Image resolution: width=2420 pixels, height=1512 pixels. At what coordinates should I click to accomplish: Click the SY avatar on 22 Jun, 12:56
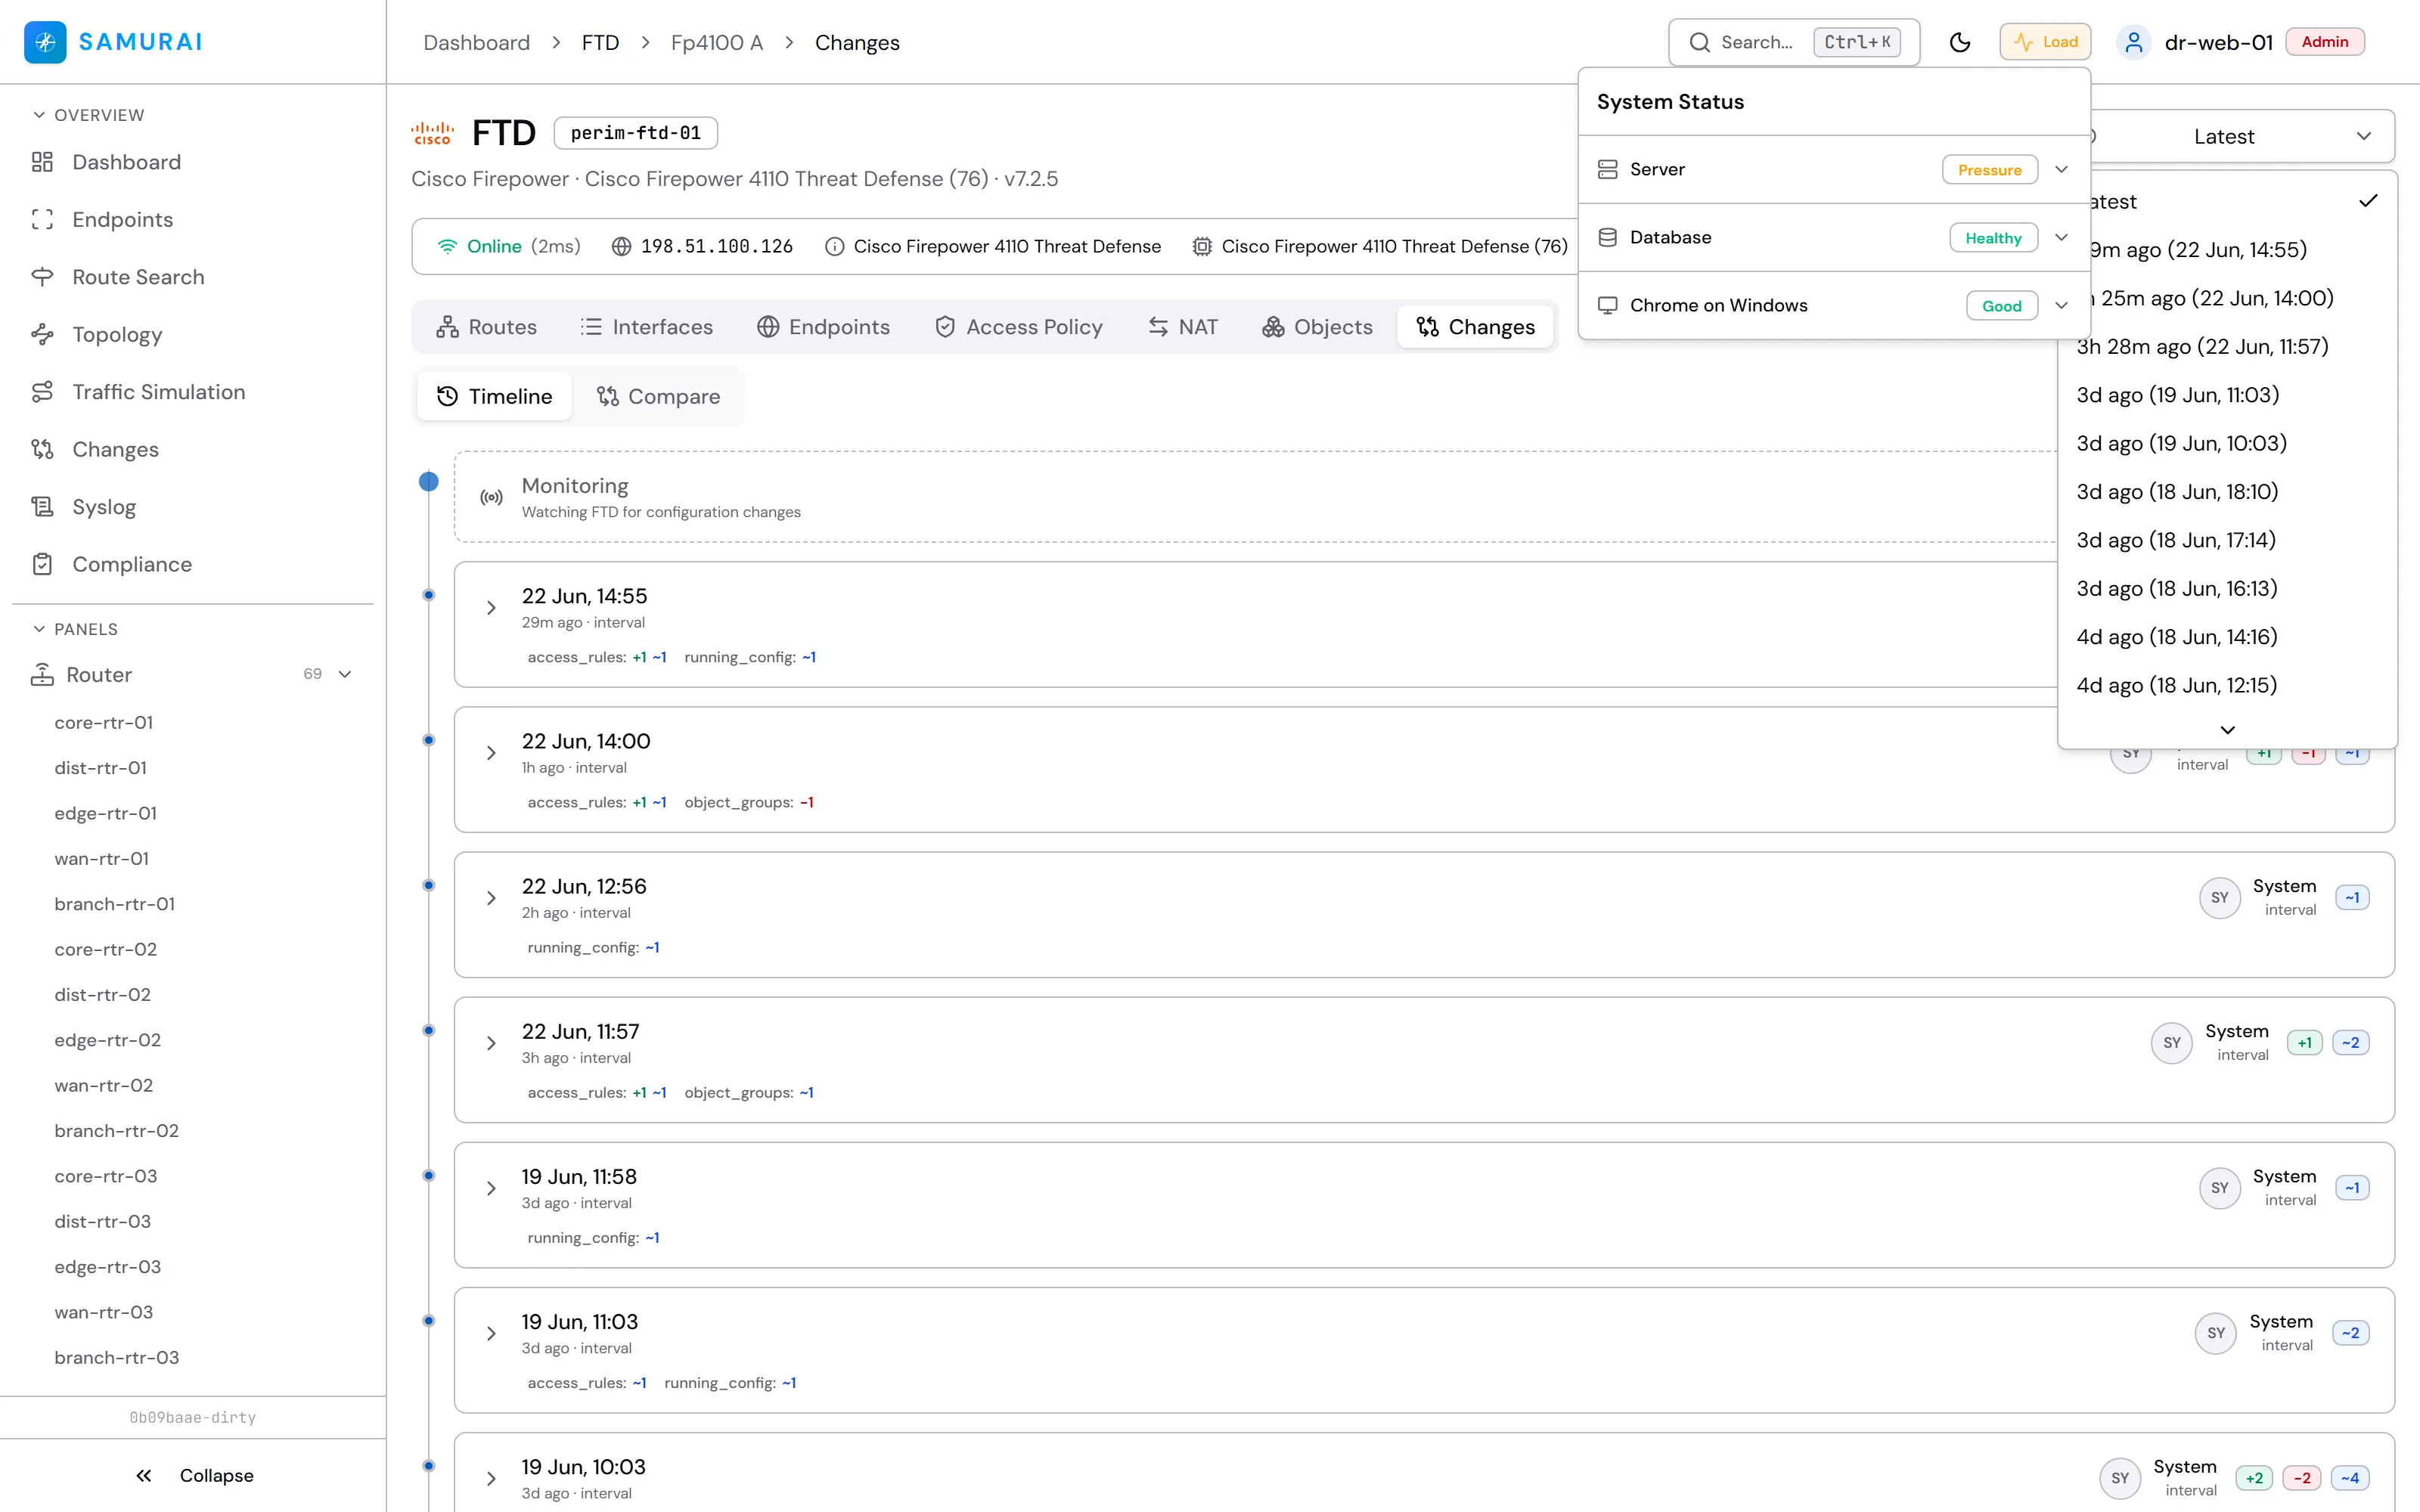click(2219, 898)
